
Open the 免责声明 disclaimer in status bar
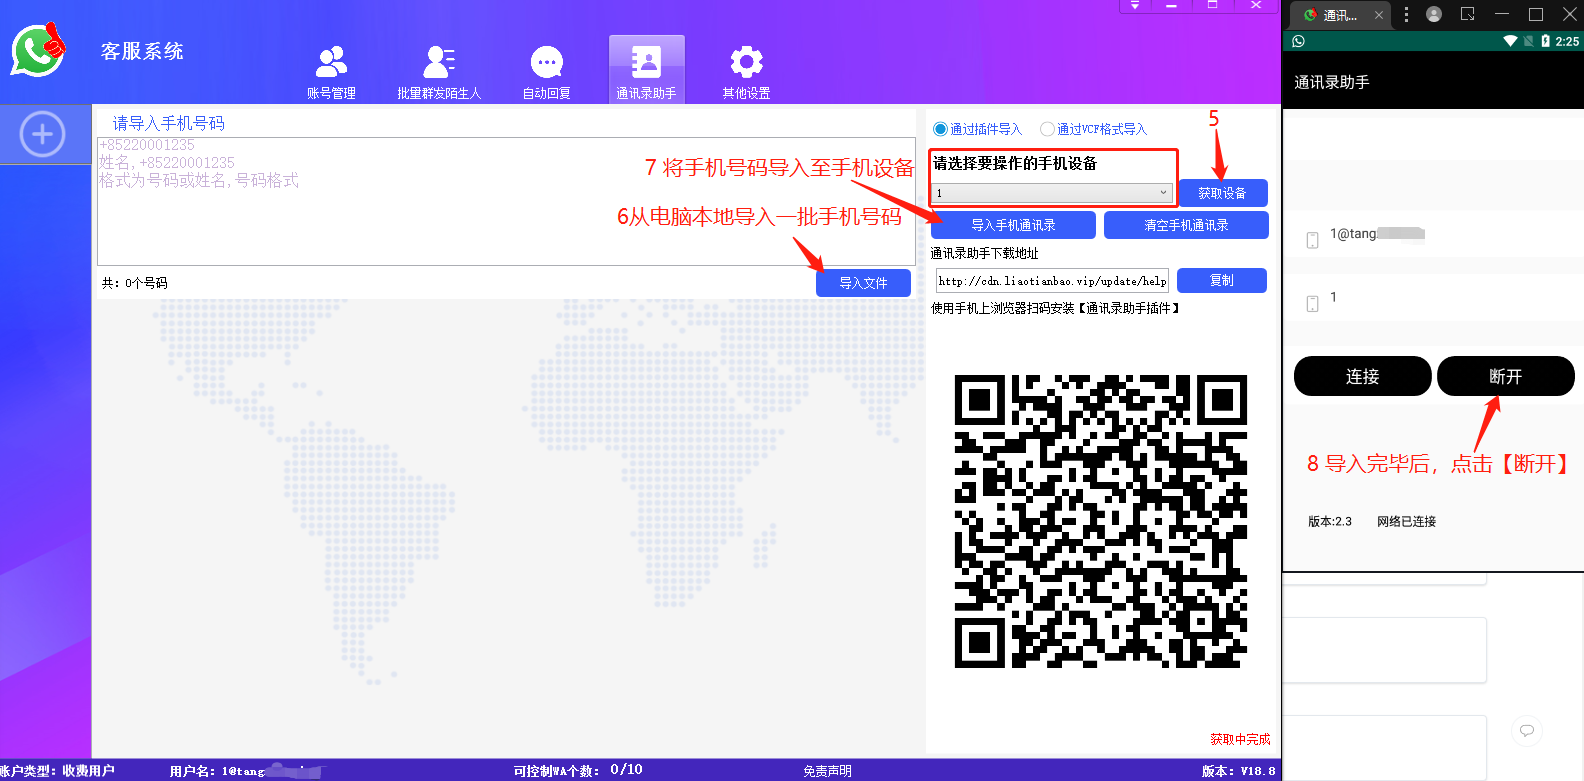point(828,771)
